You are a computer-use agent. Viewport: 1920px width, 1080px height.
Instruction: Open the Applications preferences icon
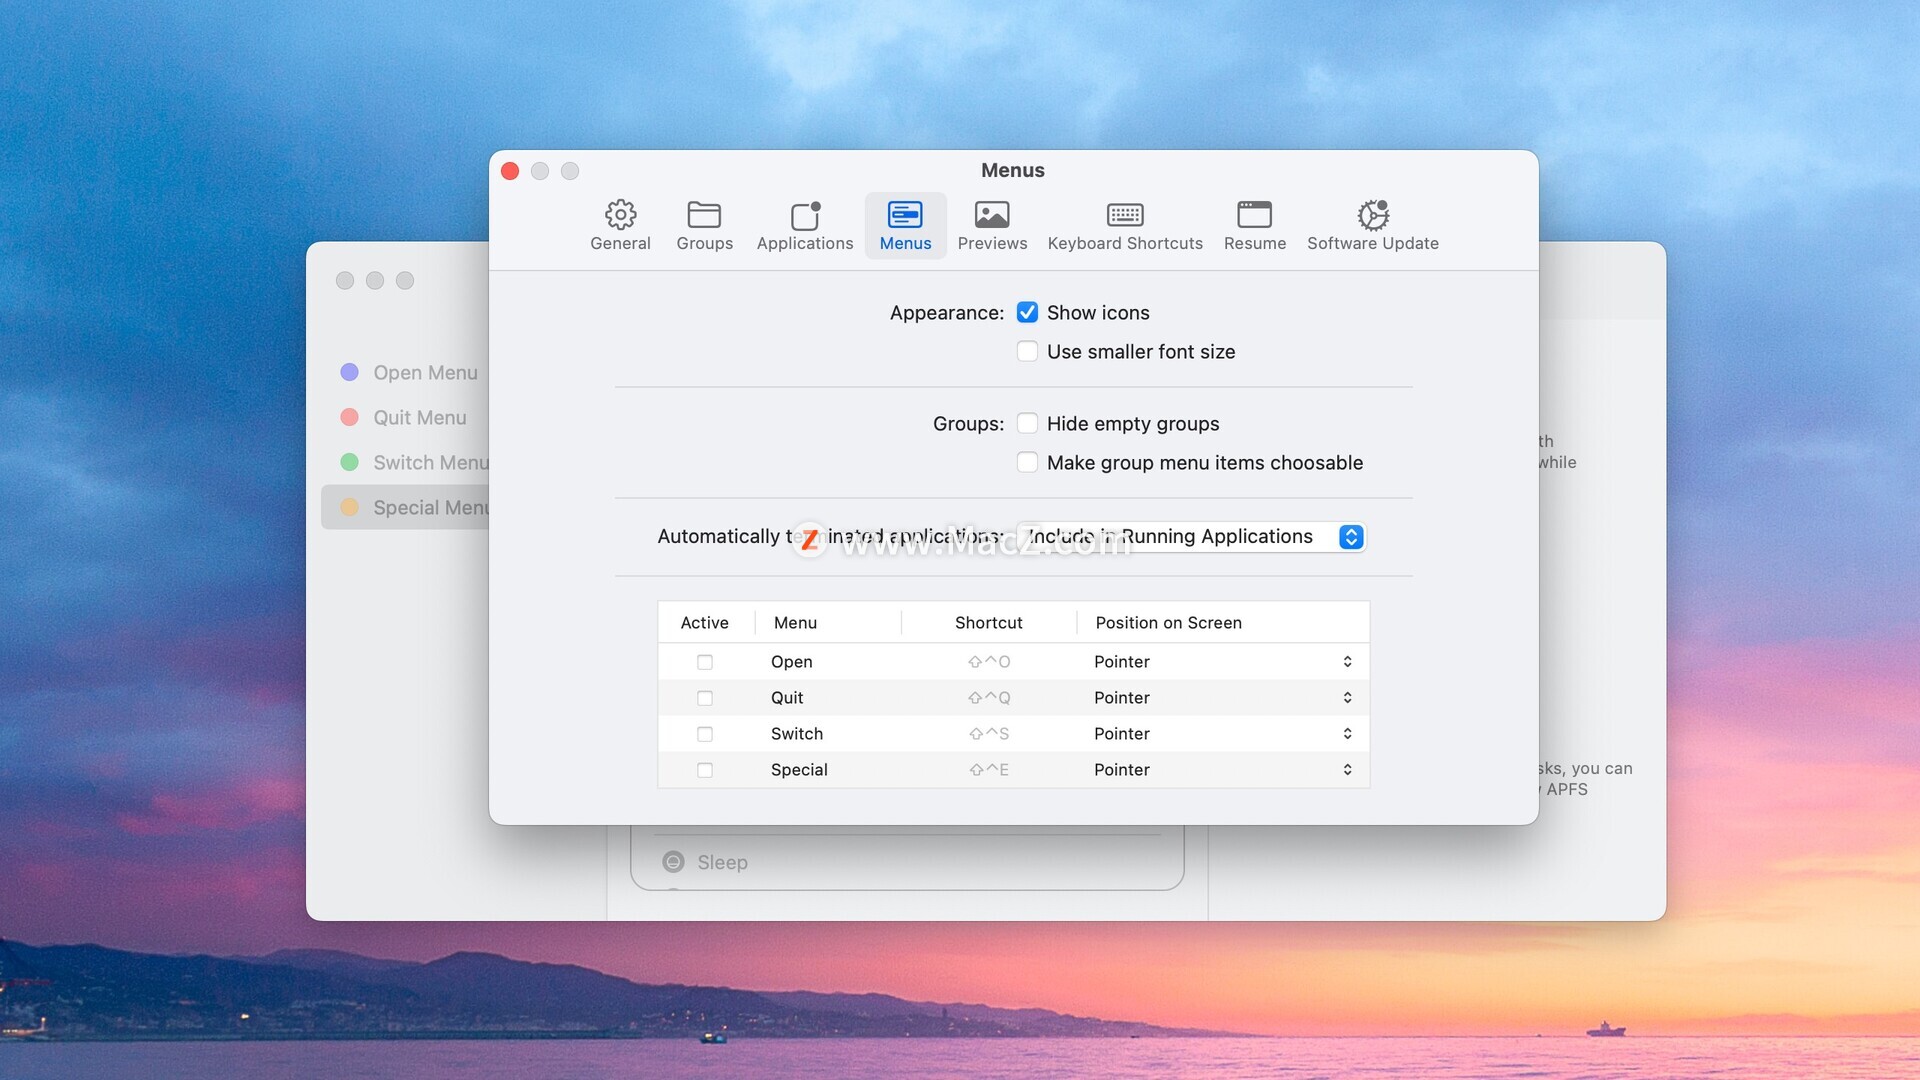click(x=805, y=215)
